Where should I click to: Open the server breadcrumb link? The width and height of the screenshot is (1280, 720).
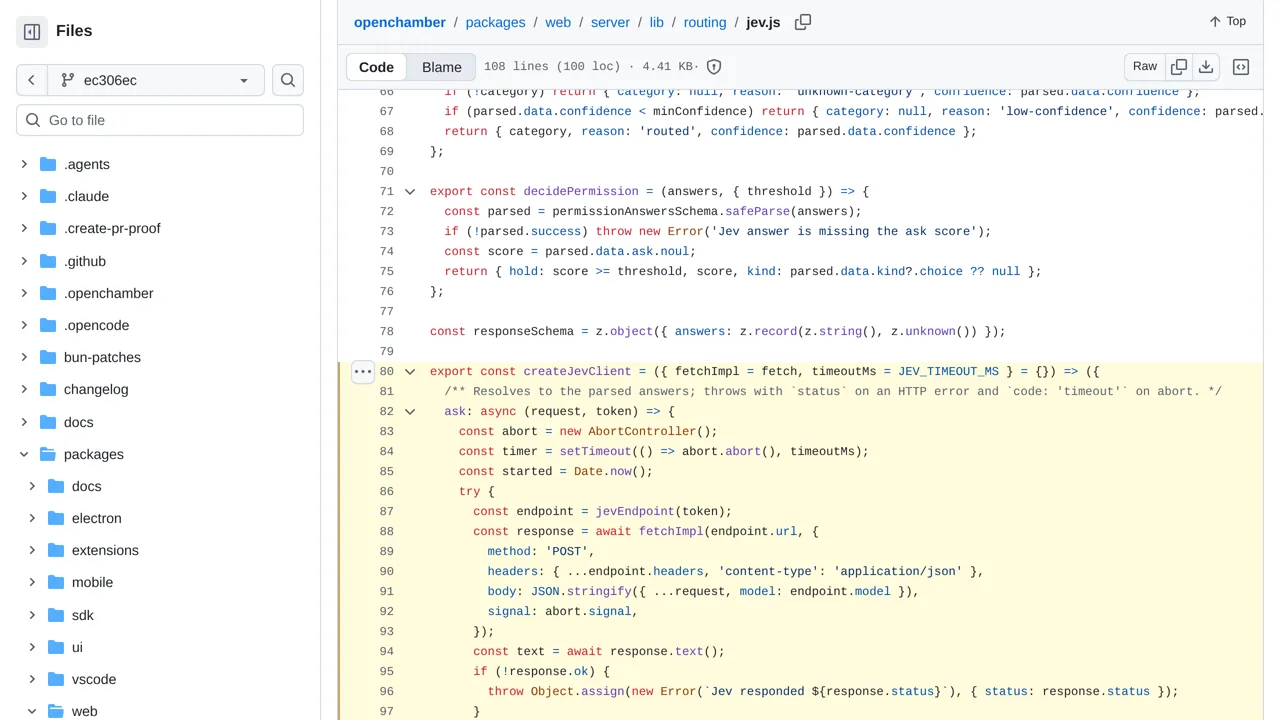[610, 22]
